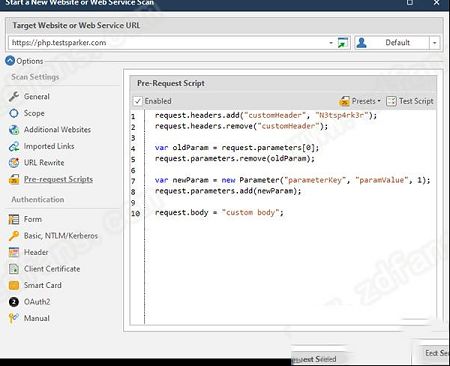This screenshot has width=450, height=366.
Task: Click the OAuth2 icon
Action: pos(14,302)
